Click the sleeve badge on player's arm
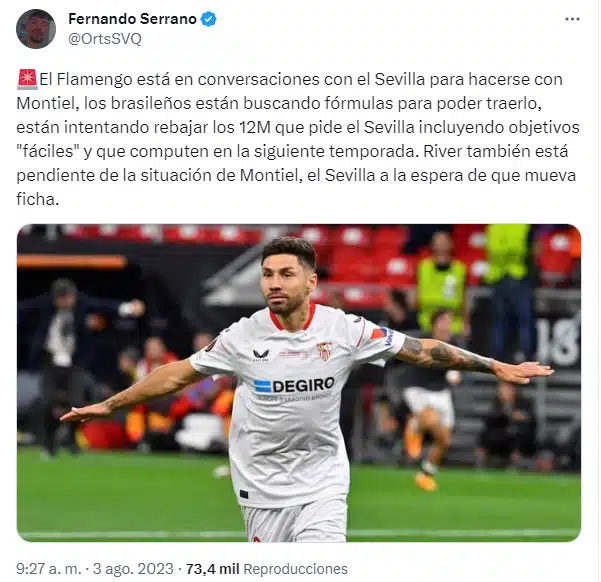601x582 pixels. [x=383, y=334]
